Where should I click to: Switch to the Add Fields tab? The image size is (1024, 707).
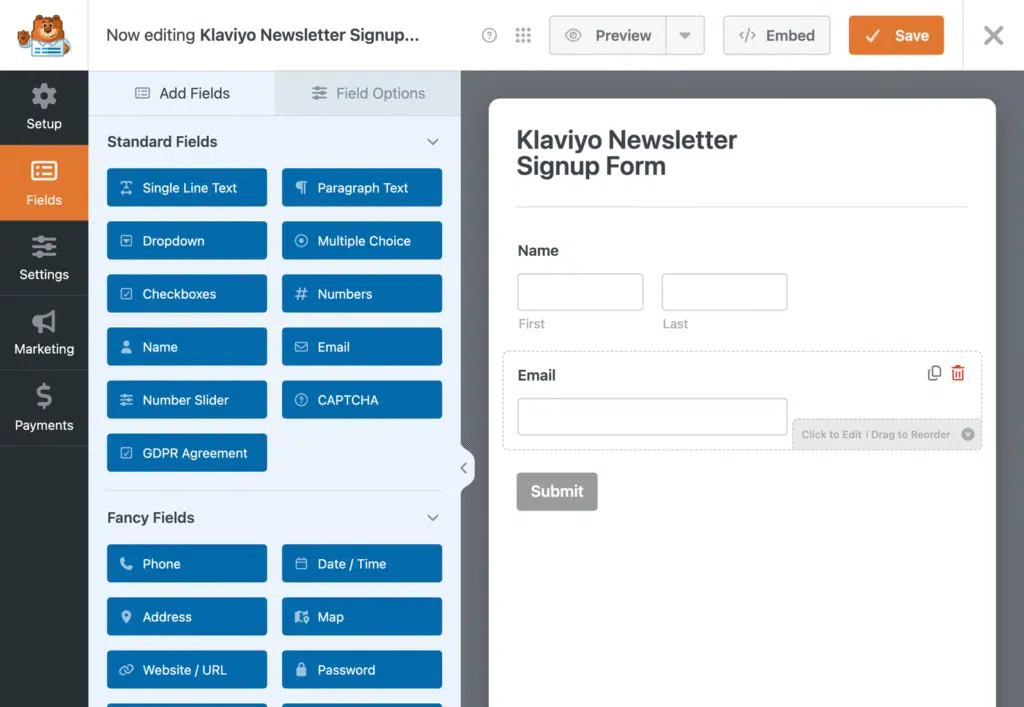(x=182, y=93)
